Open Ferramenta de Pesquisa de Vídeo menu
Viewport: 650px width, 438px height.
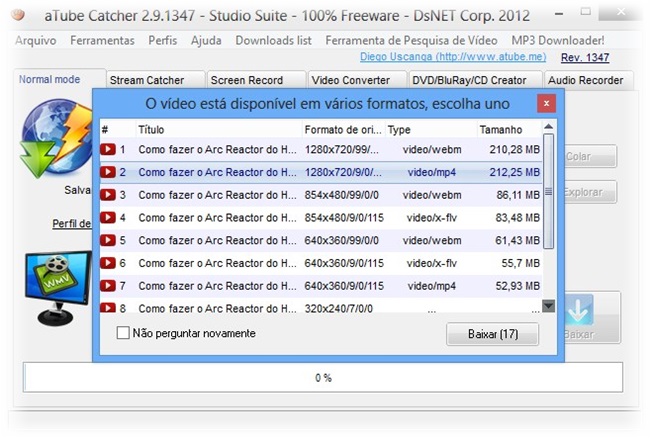(x=411, y=41)
